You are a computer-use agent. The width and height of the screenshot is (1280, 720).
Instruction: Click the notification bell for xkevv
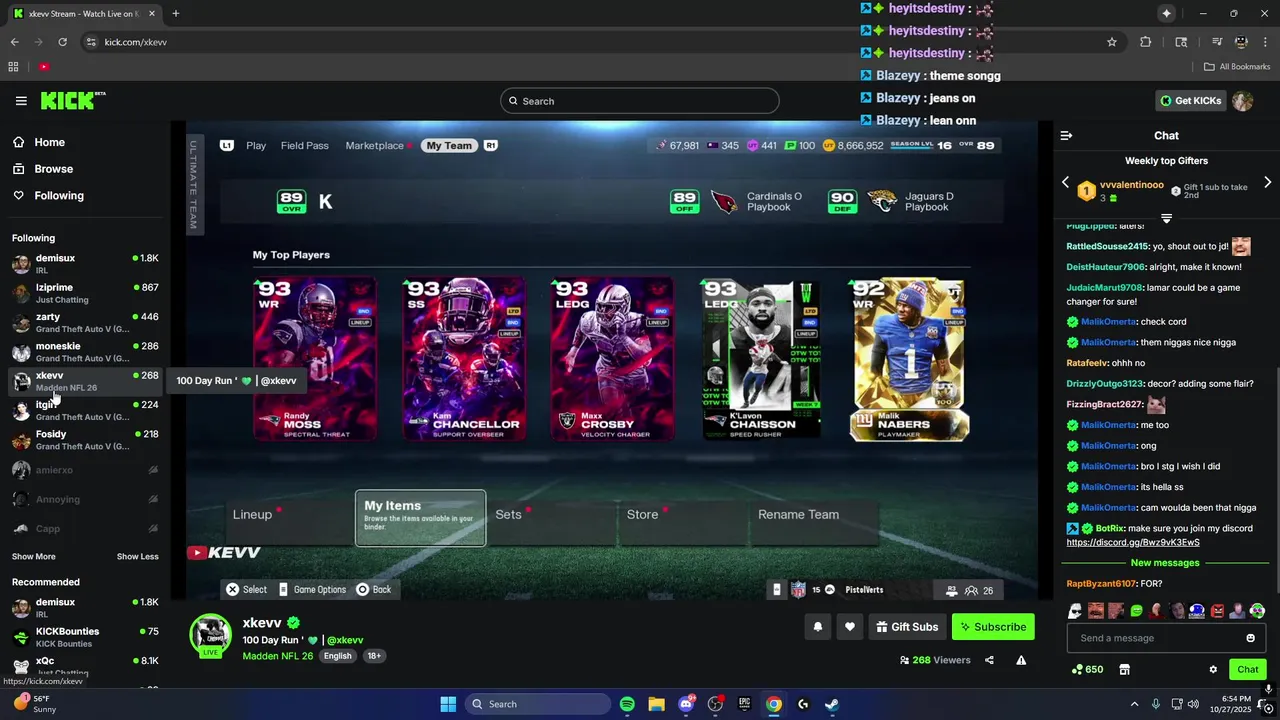pyautogui.click(x=817, y=627)
